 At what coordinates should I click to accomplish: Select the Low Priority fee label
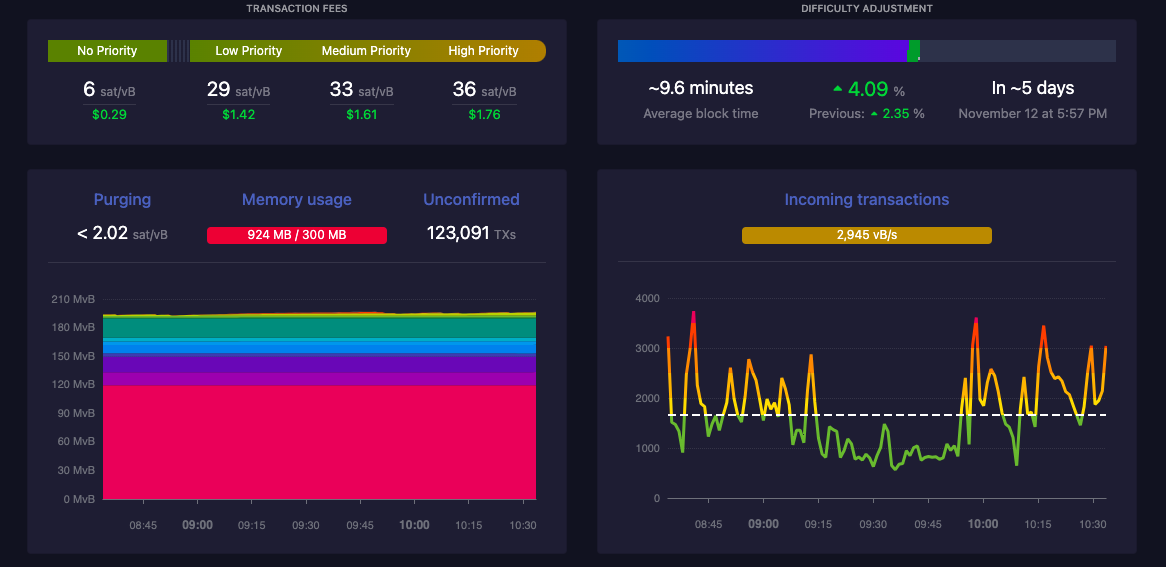point(249,51)
